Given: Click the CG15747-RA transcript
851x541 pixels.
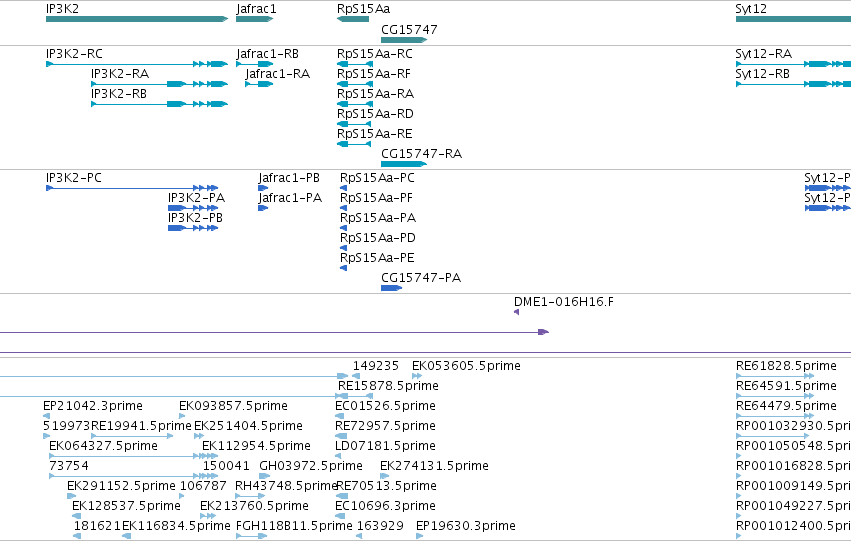Looking at the screenshot, I should (x=404, y=164).
